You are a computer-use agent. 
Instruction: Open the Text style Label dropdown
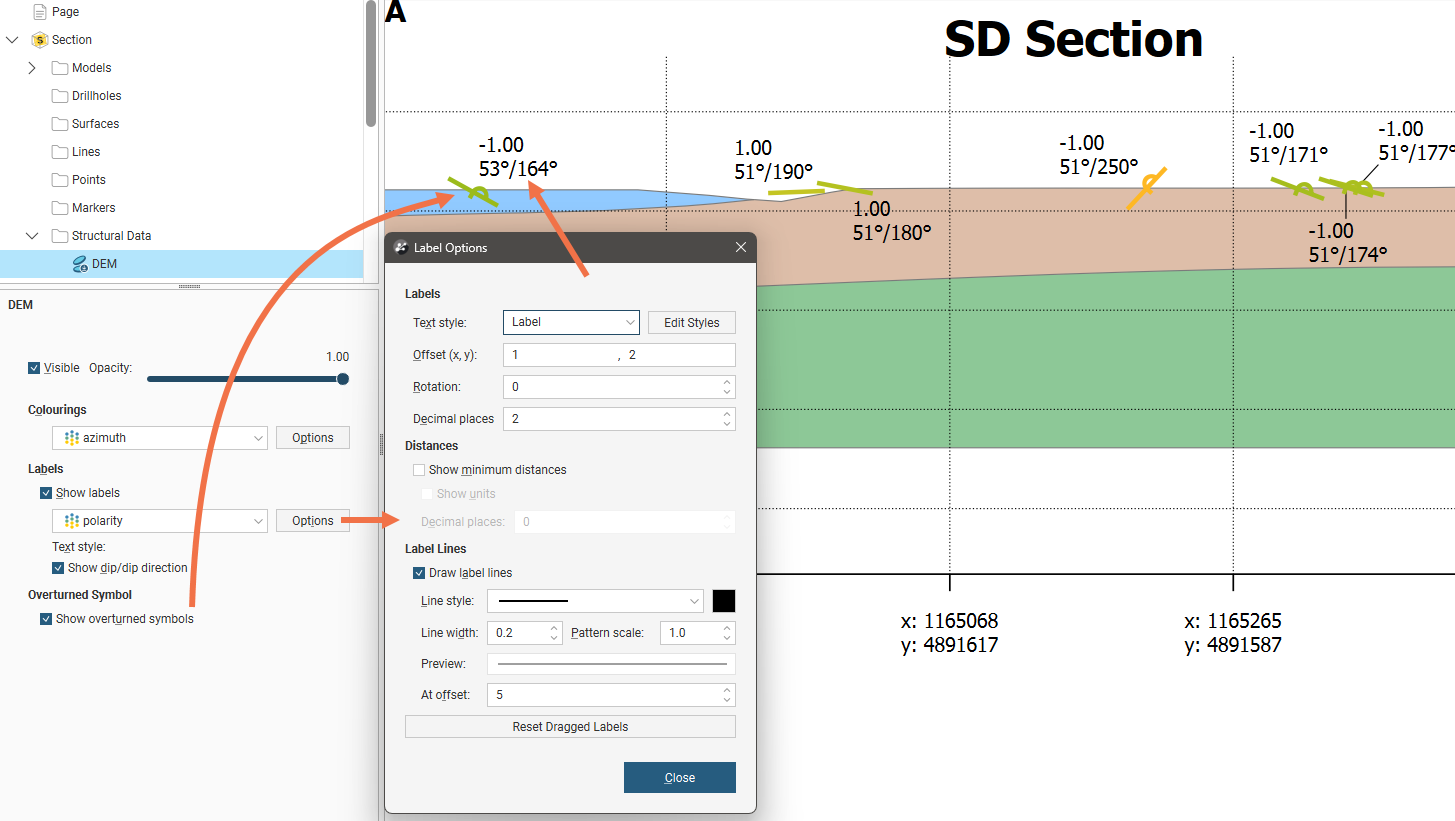click(571, 322)
